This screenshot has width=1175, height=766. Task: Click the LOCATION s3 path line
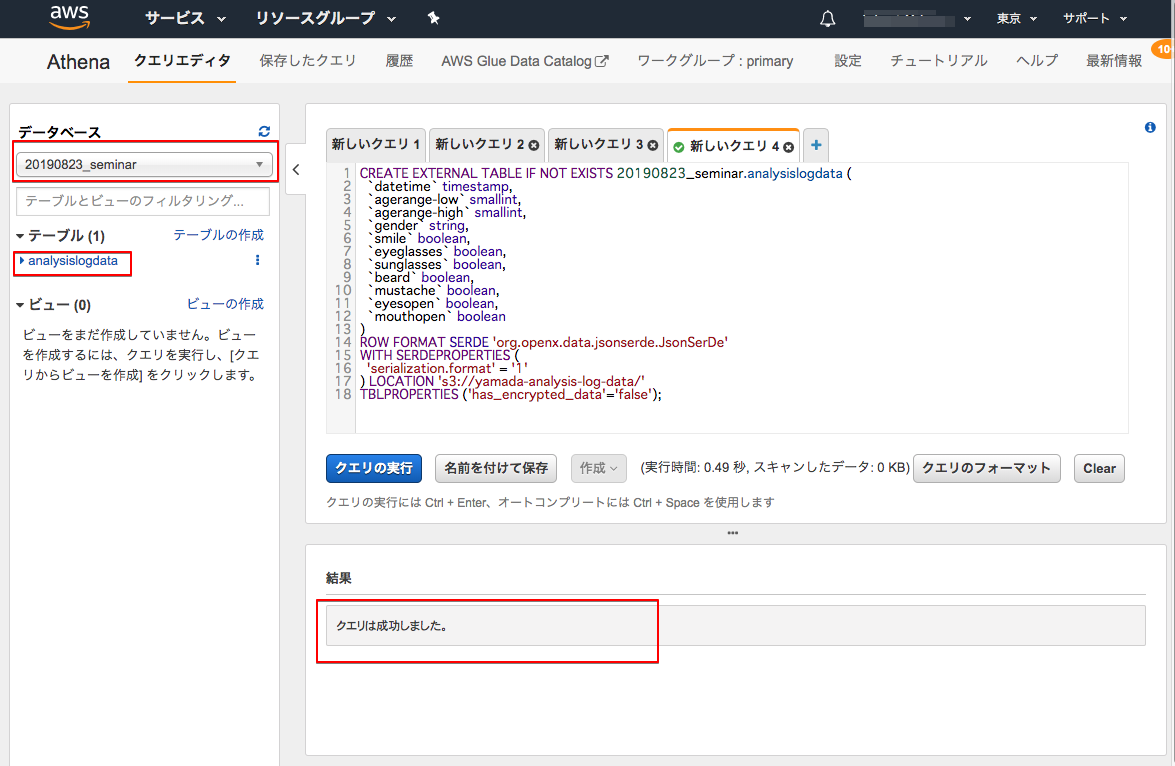501,382
